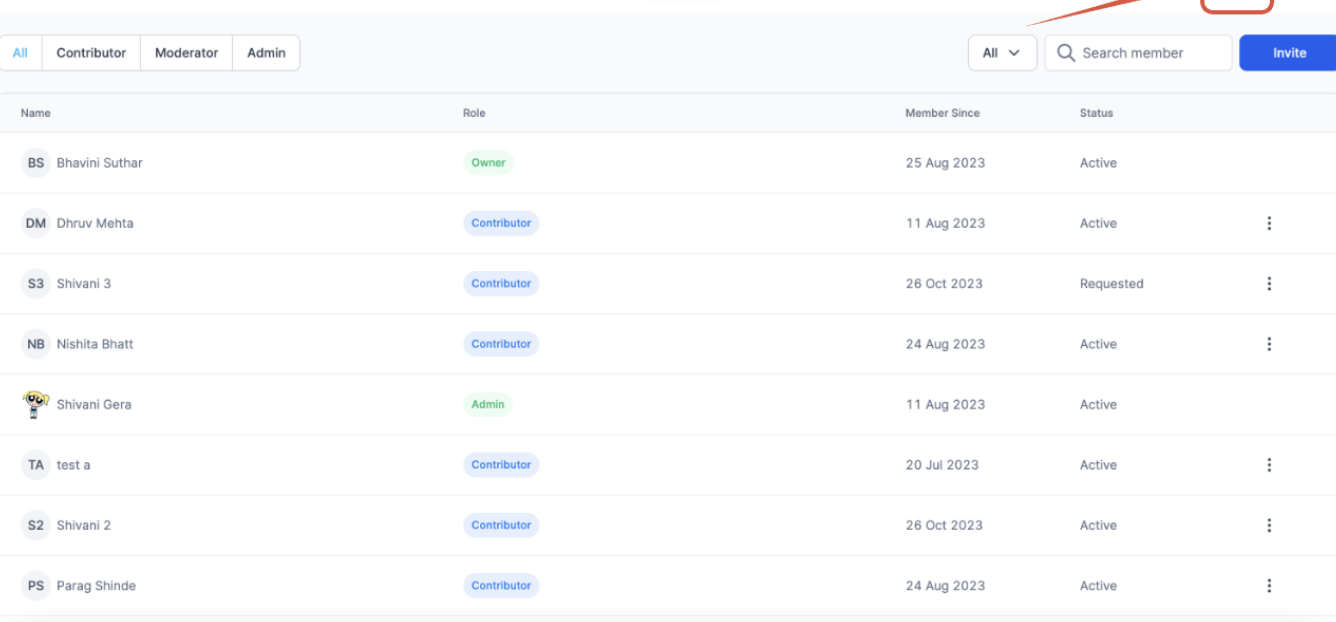This screenshot has width=1336, height=622.
Task: Click Nishita Bhatt's 24 Aug 2023 date
Action: 945,344
